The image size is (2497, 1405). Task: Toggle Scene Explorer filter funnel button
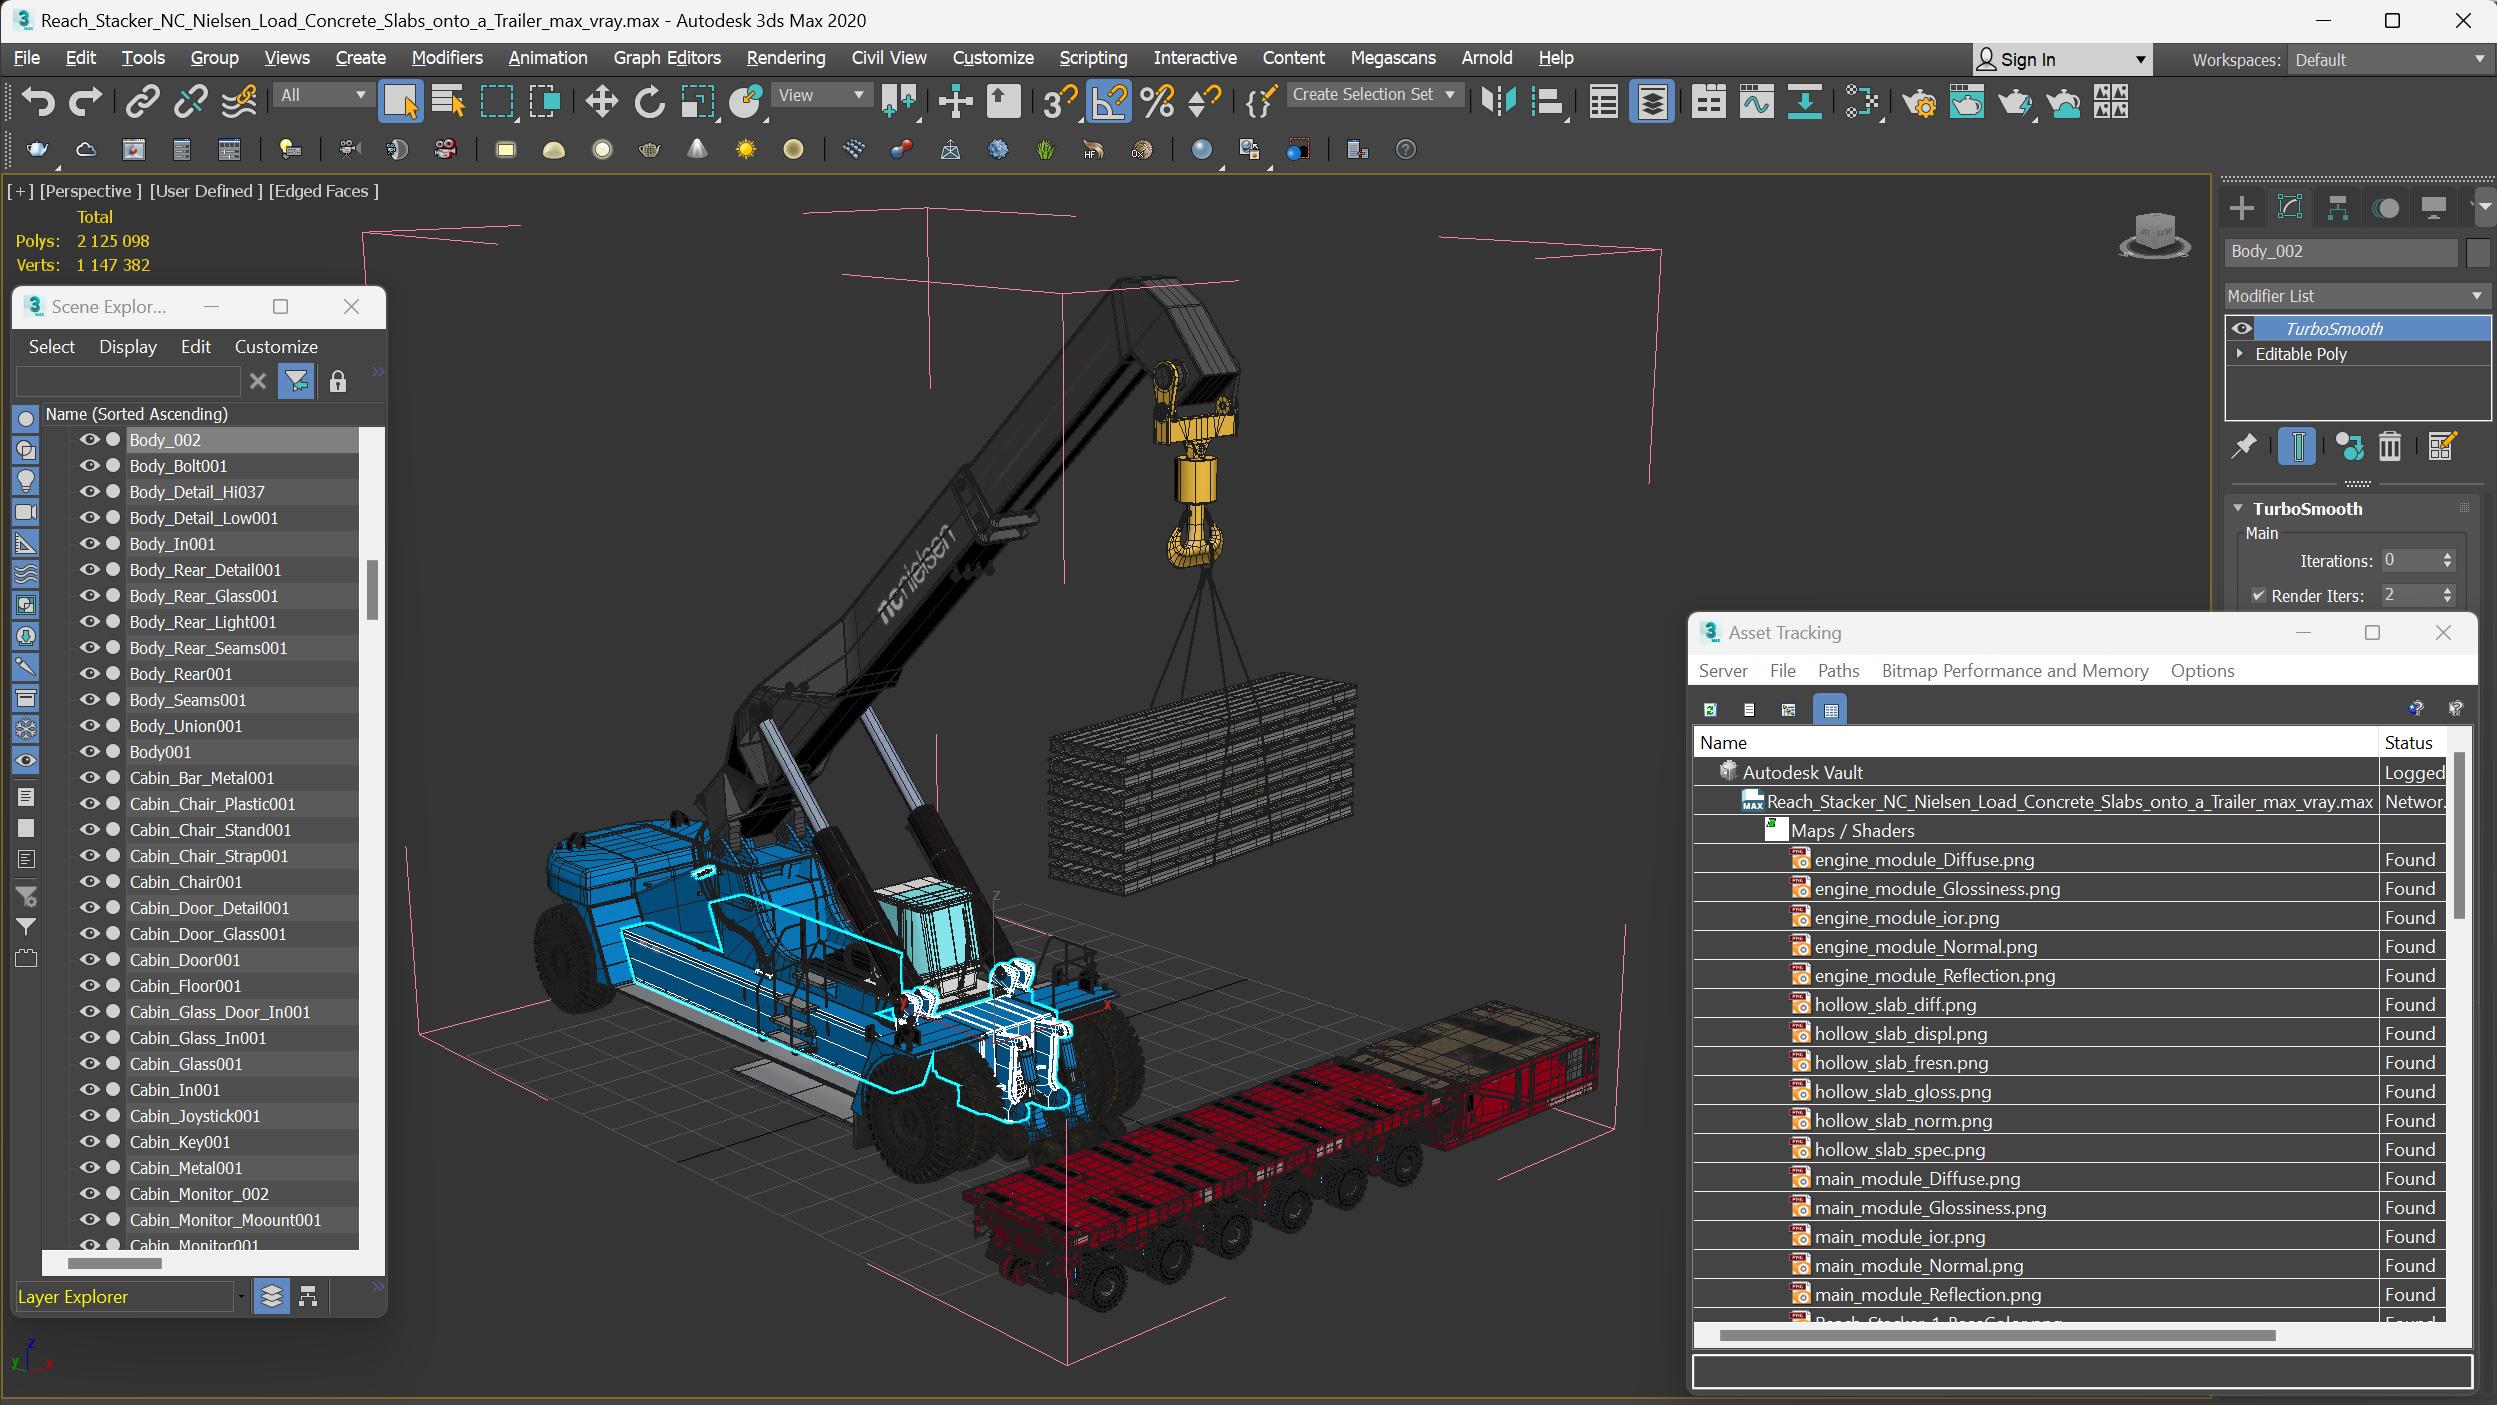click(296, 381)
